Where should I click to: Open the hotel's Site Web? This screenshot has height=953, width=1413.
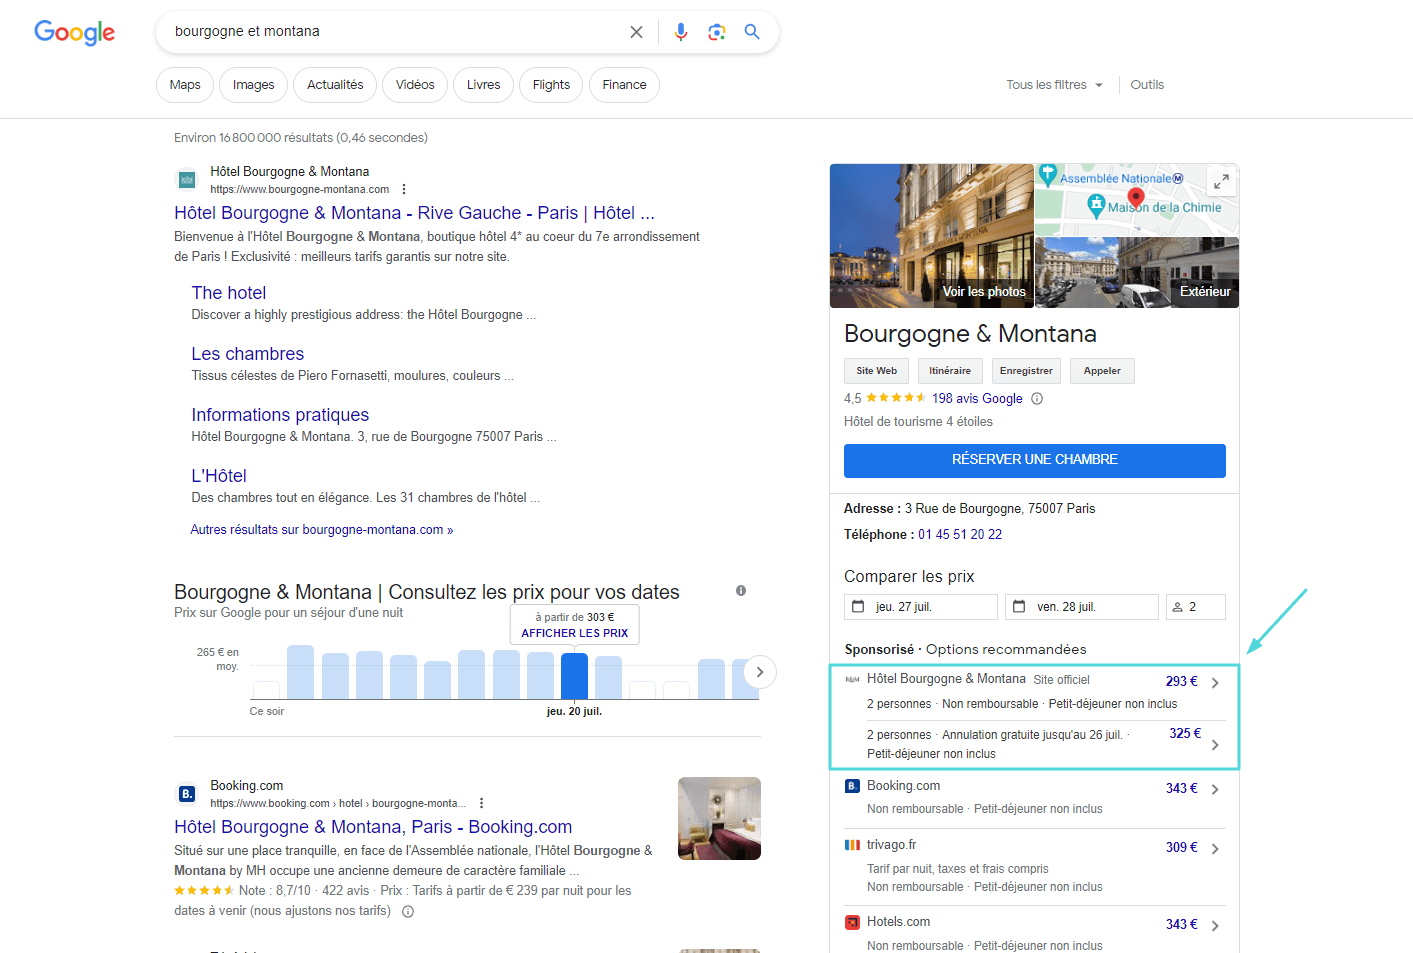click(876, 370)
